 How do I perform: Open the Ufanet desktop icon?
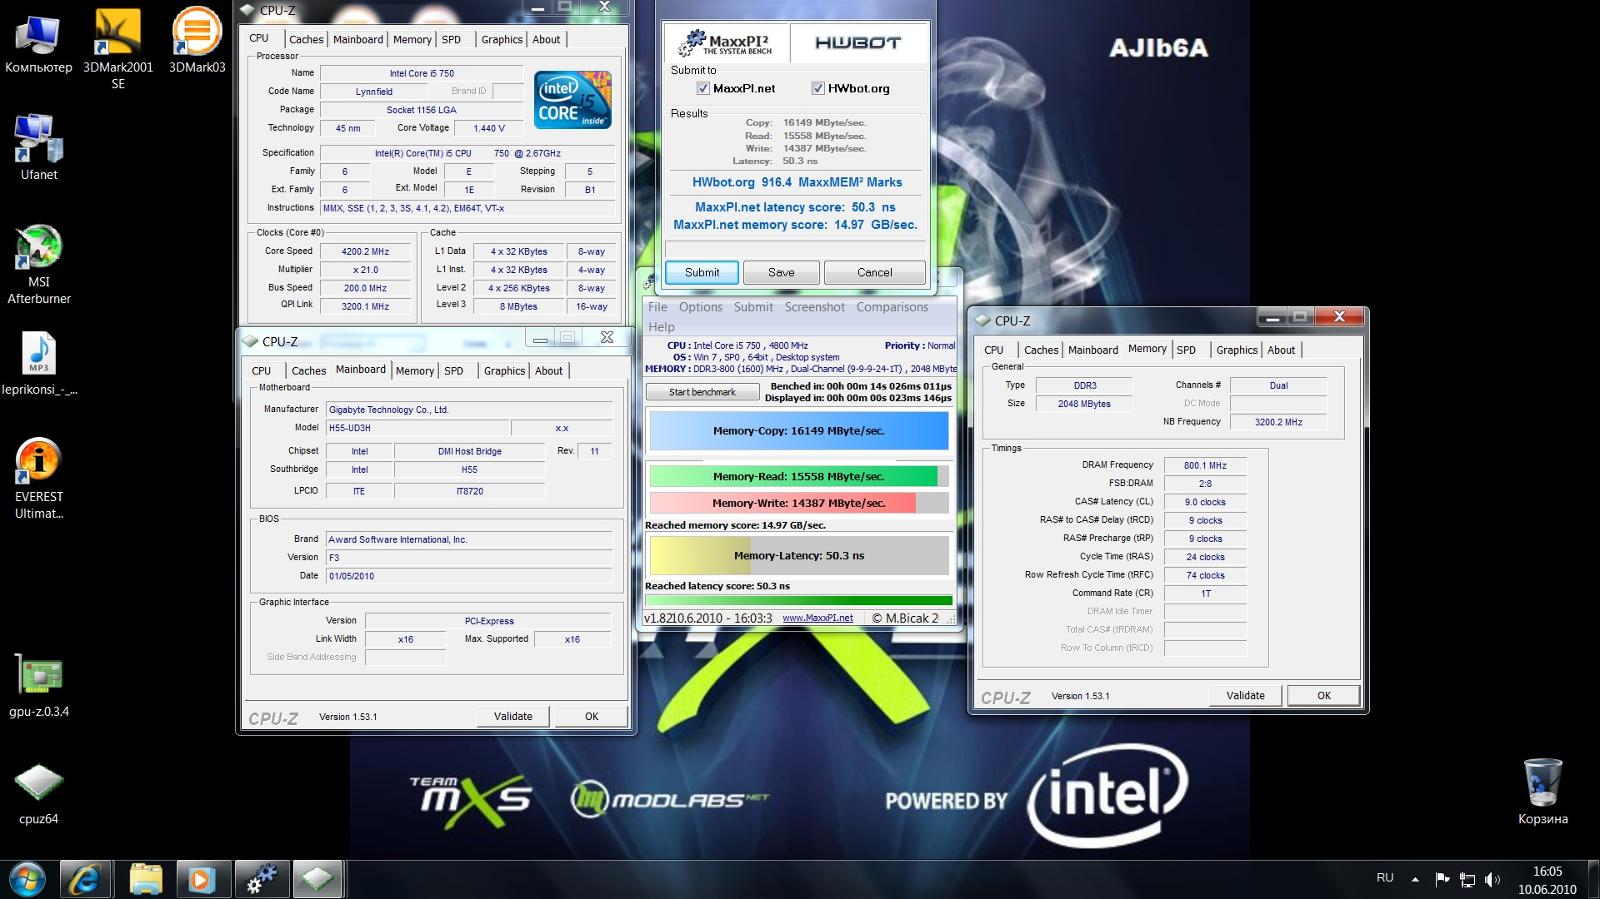click(39, 147)
